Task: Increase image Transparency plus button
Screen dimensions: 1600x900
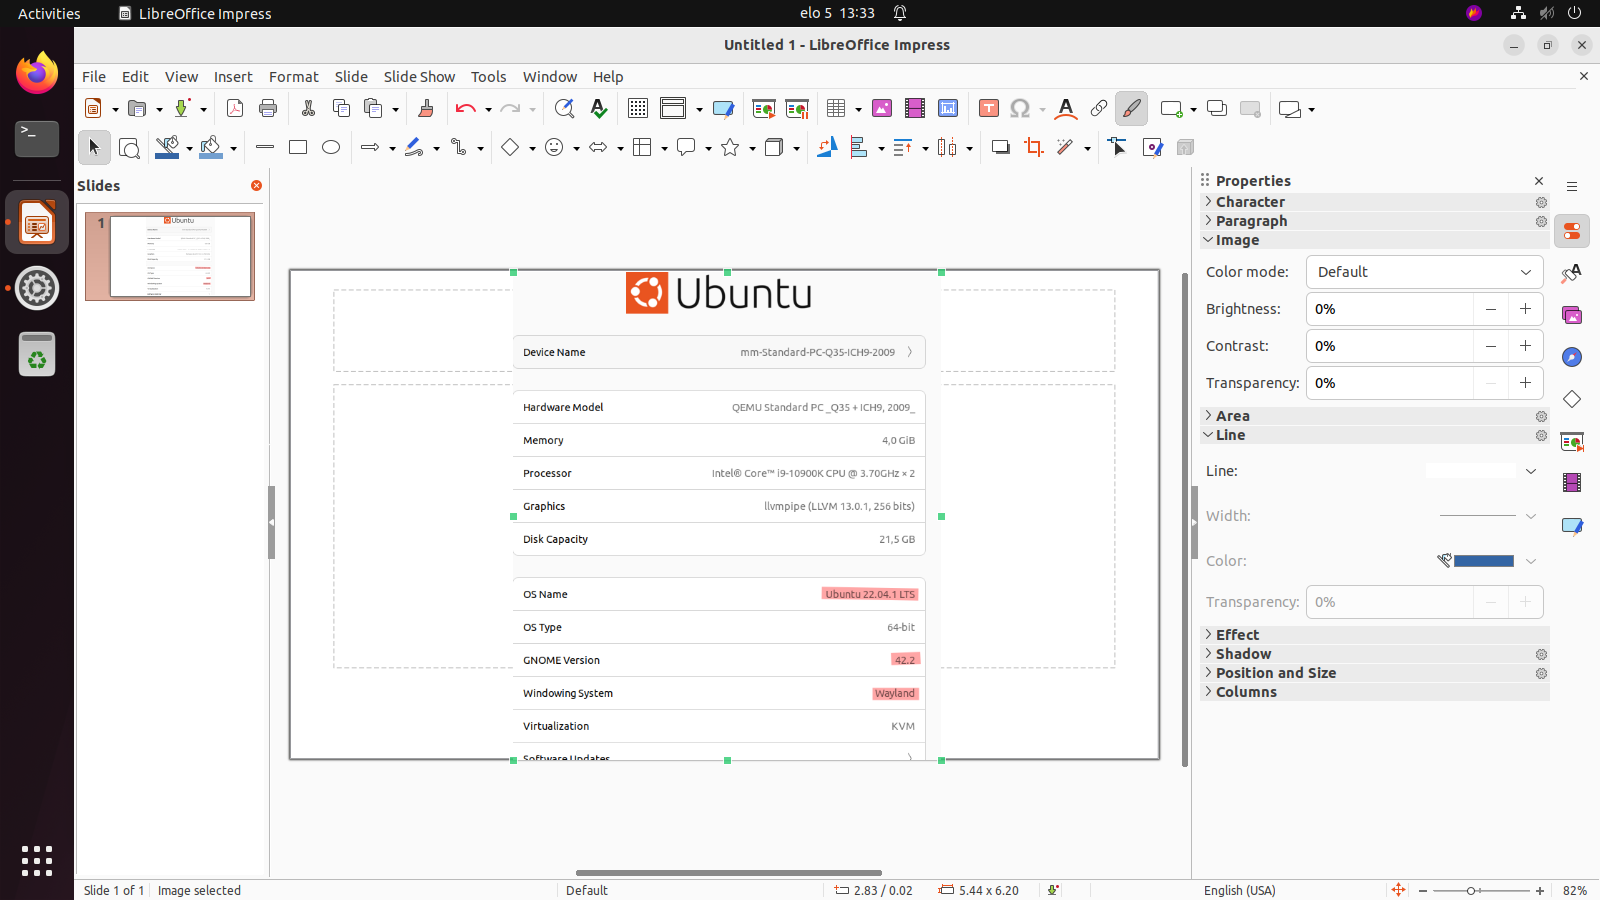Action: click(x=1525, y=383)
